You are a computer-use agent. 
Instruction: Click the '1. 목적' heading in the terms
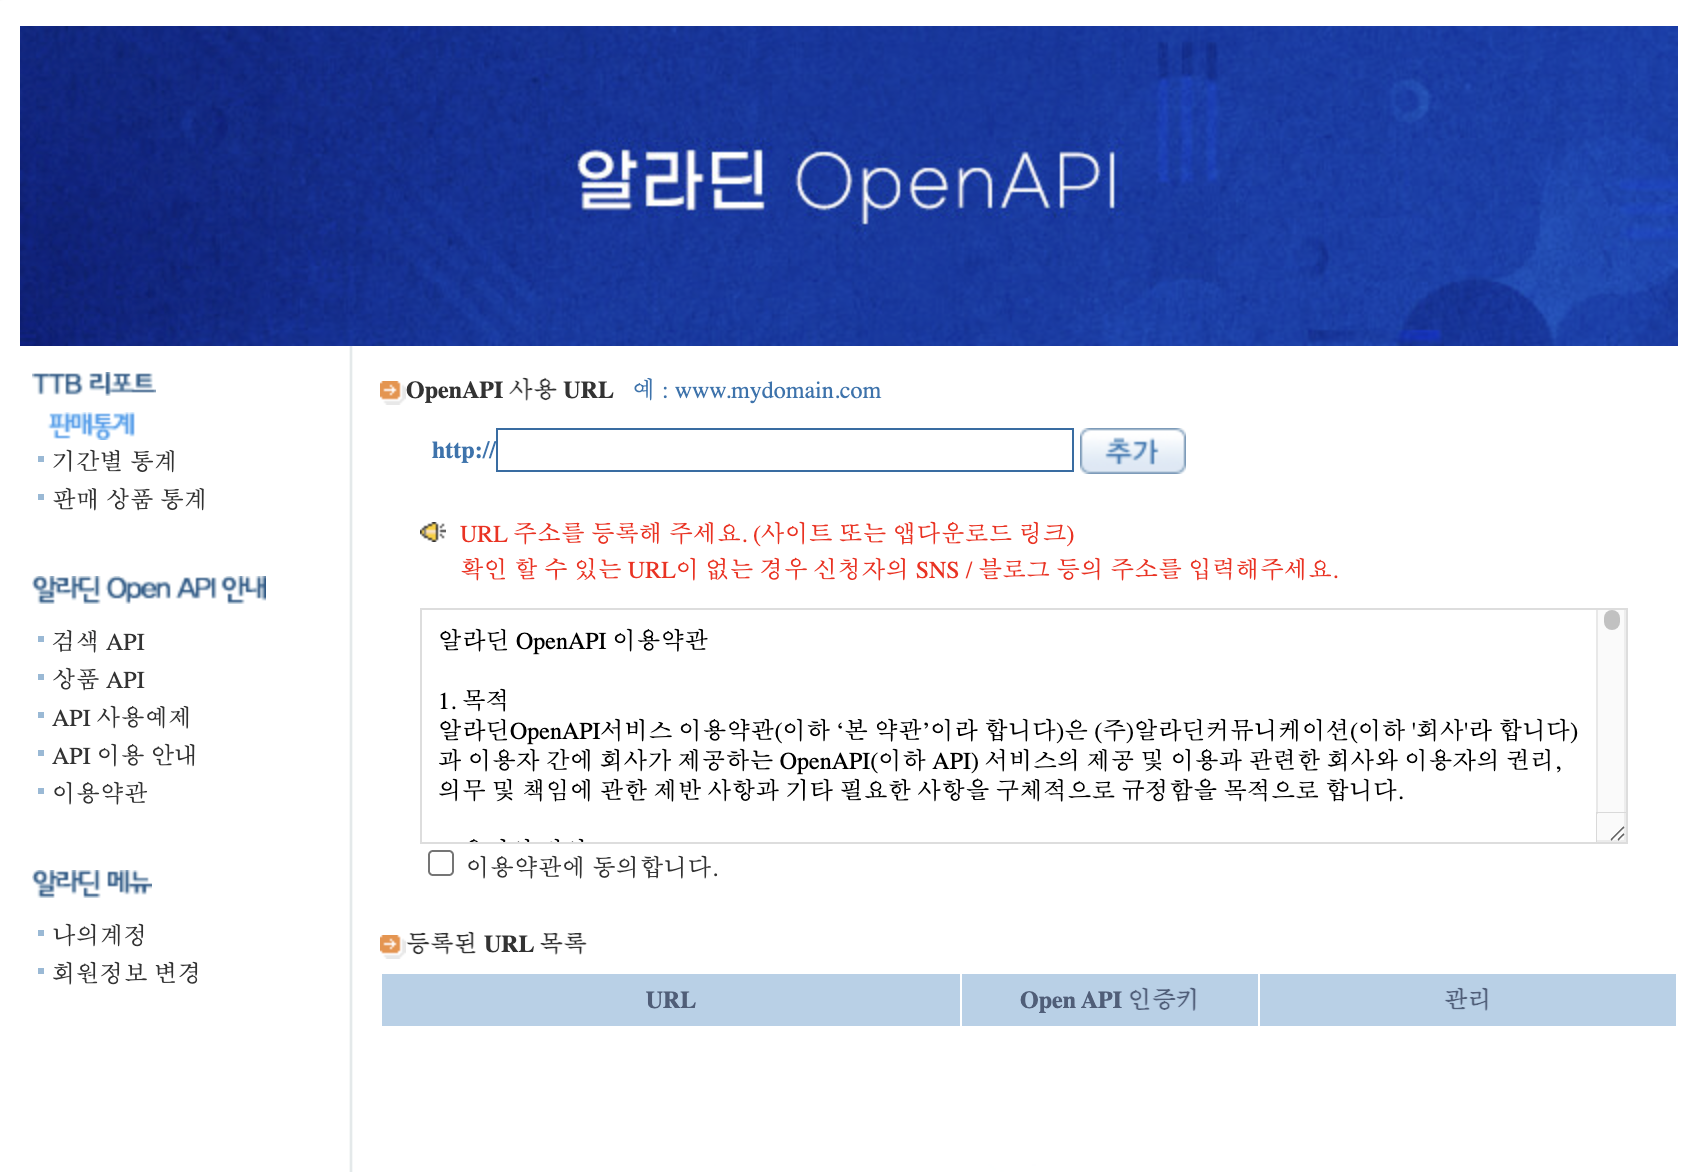click(x=473, y=700)
